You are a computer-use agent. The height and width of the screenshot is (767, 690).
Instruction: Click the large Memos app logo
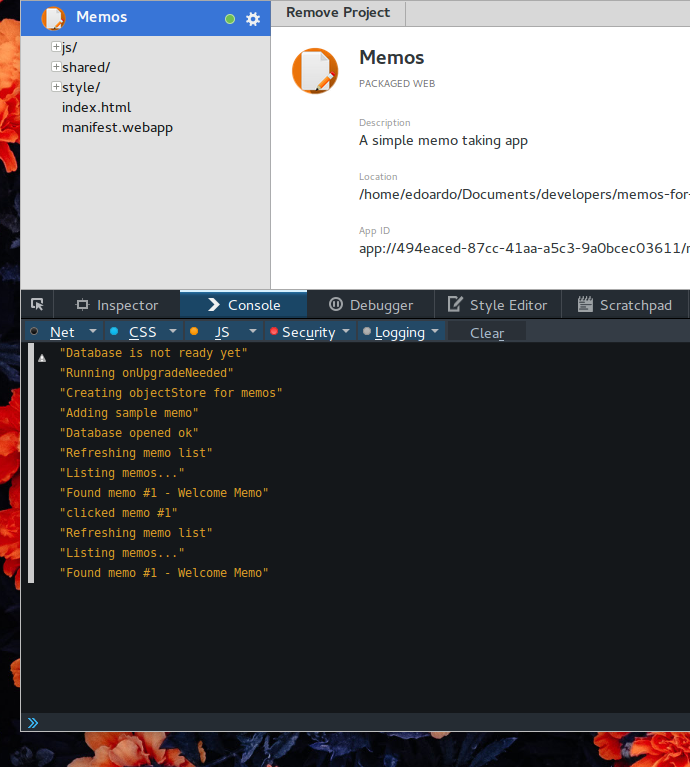[x=315, y=71]
